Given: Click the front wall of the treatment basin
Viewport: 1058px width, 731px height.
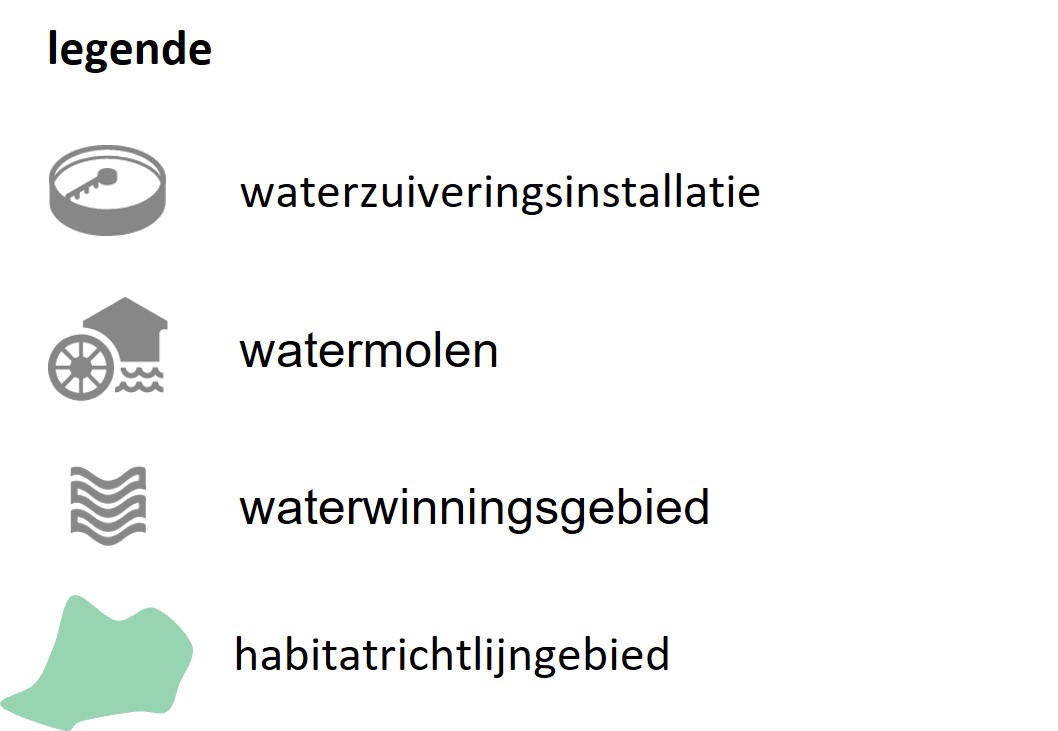Looking at the screenshot, I should pyautogui.click(x=107, y=218).
